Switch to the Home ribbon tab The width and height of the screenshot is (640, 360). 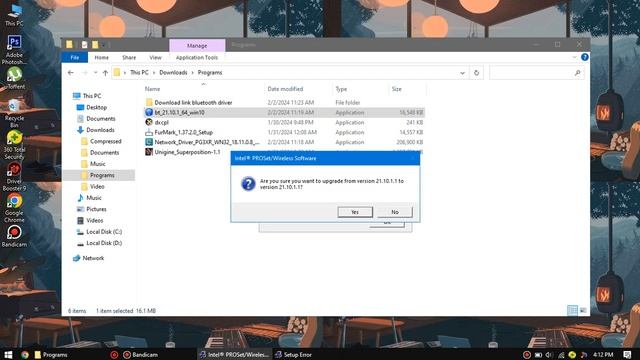click(x=102, y=58)
